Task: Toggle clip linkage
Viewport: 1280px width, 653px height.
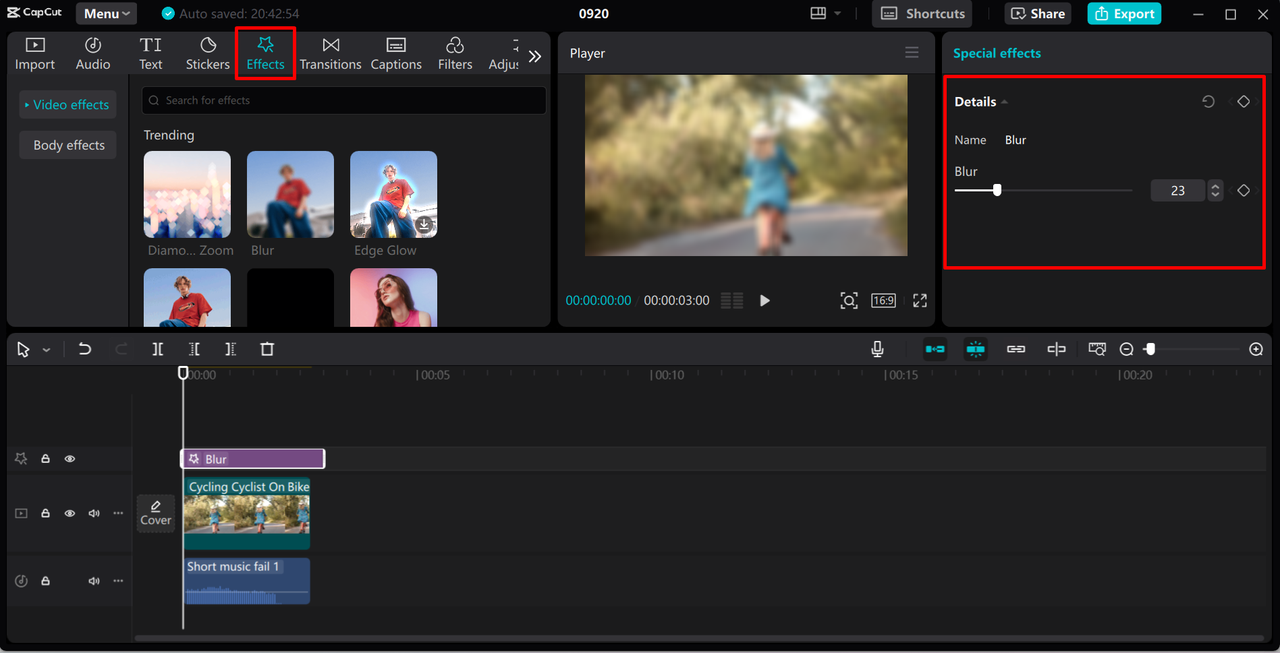Action: 1016,349
